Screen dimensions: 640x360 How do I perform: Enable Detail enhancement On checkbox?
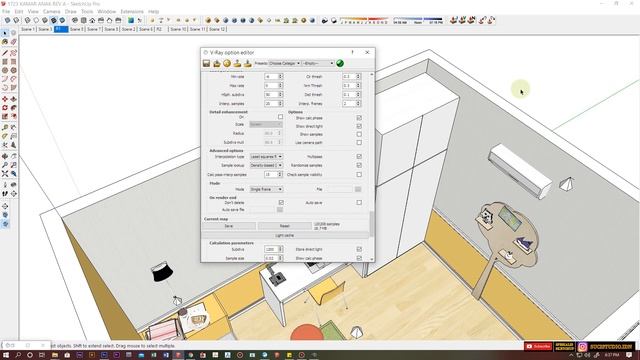pyautogui.click(x=280, y=117)
